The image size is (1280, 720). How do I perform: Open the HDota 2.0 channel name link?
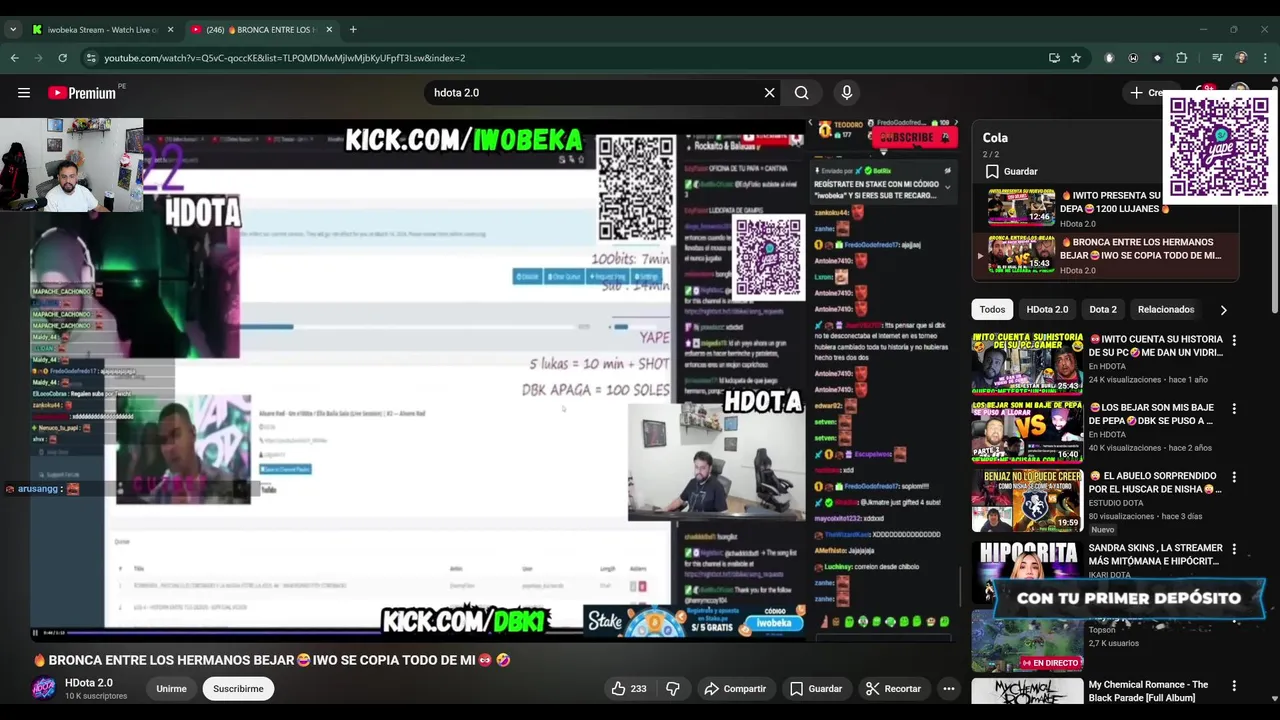point(89,683)
